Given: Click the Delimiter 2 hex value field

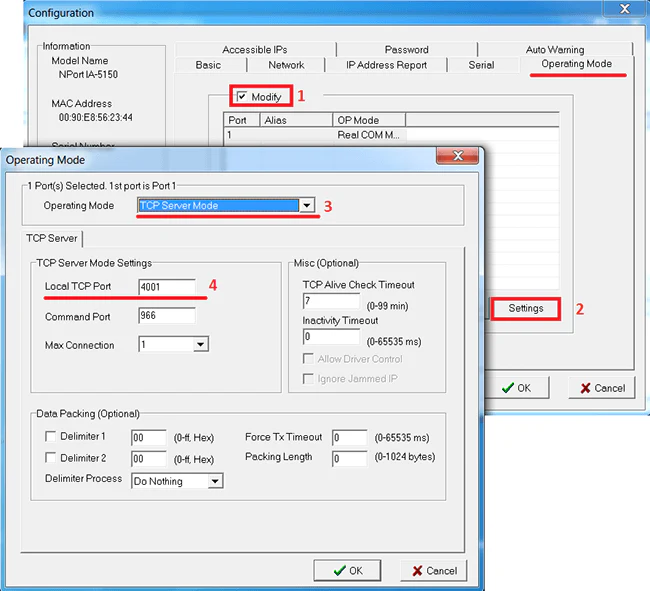Looking at the screenshot, I should click(149, 459).
